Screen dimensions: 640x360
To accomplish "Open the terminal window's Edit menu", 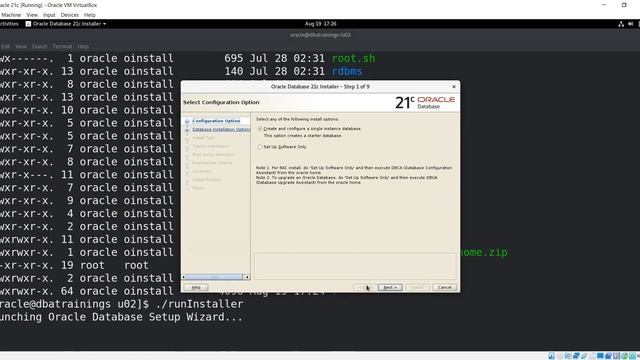I will (x=5, y=47).
